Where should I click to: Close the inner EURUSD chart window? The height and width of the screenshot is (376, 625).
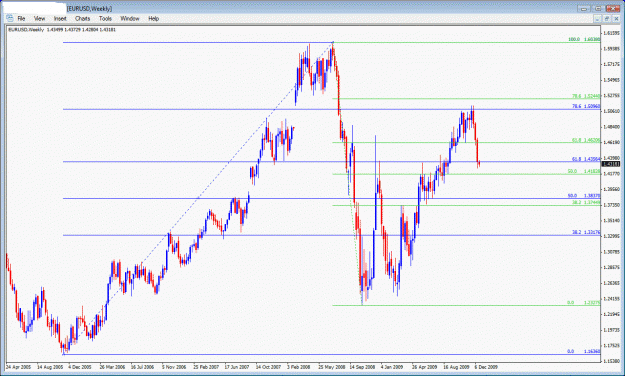tap(616, 18)
